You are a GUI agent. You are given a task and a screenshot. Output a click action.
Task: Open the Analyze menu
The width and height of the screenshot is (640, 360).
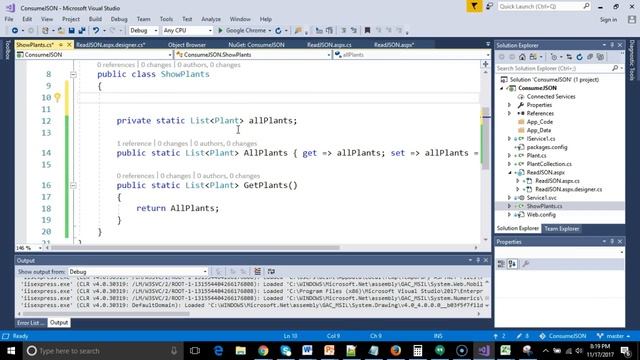coord(211,19)
